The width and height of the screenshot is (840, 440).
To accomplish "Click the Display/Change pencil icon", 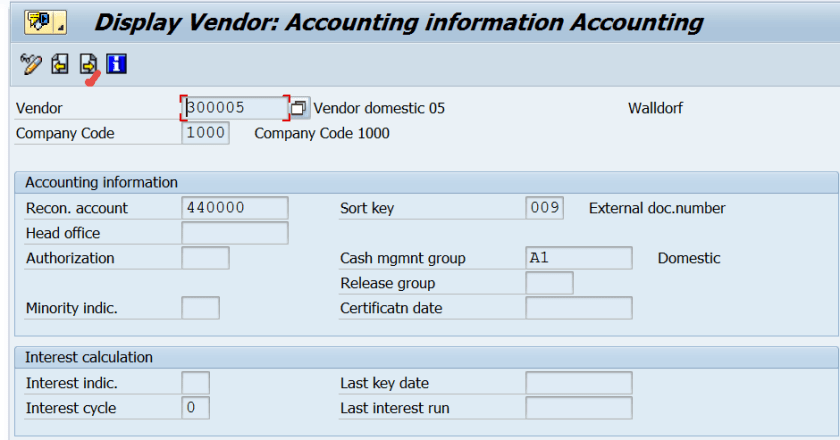I will [x=30, y=65].
